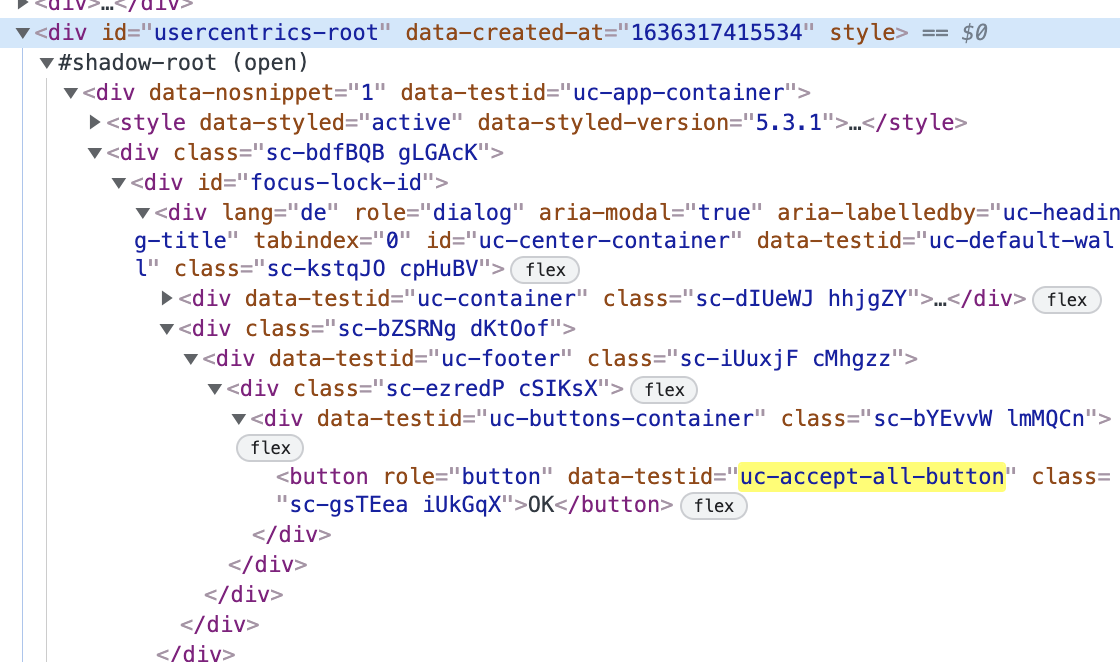Image resolution: width=1120 pixels, height=662 pixels.
Task: Collapse the uc-app-container div node
Action: (71, 93)
